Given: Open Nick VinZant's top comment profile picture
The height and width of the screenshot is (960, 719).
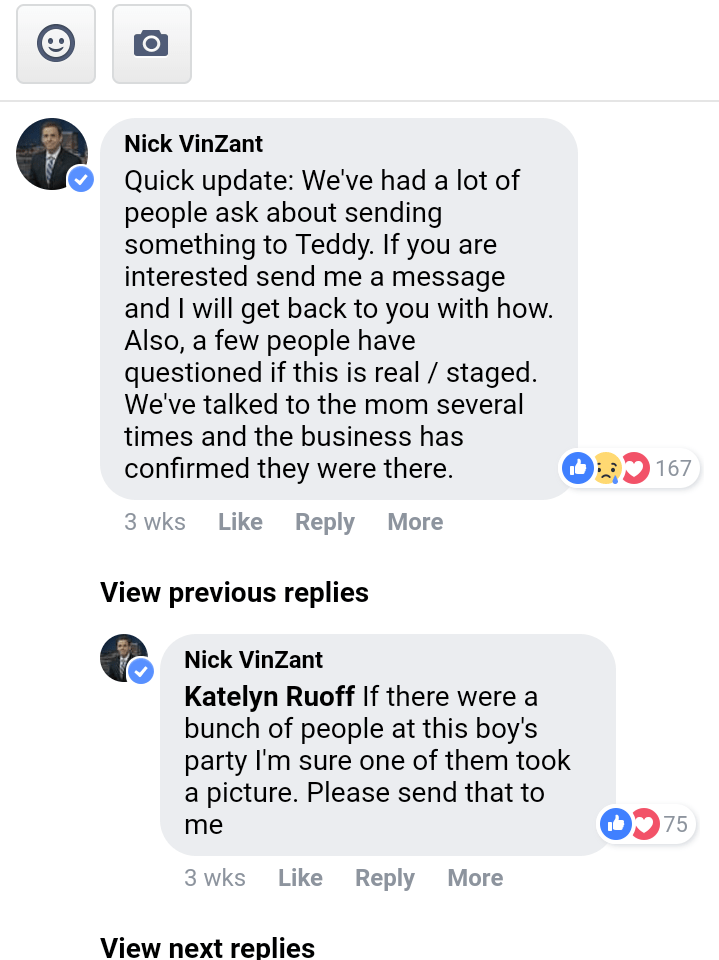Looking at the screenshot, I should pos(50,153).
